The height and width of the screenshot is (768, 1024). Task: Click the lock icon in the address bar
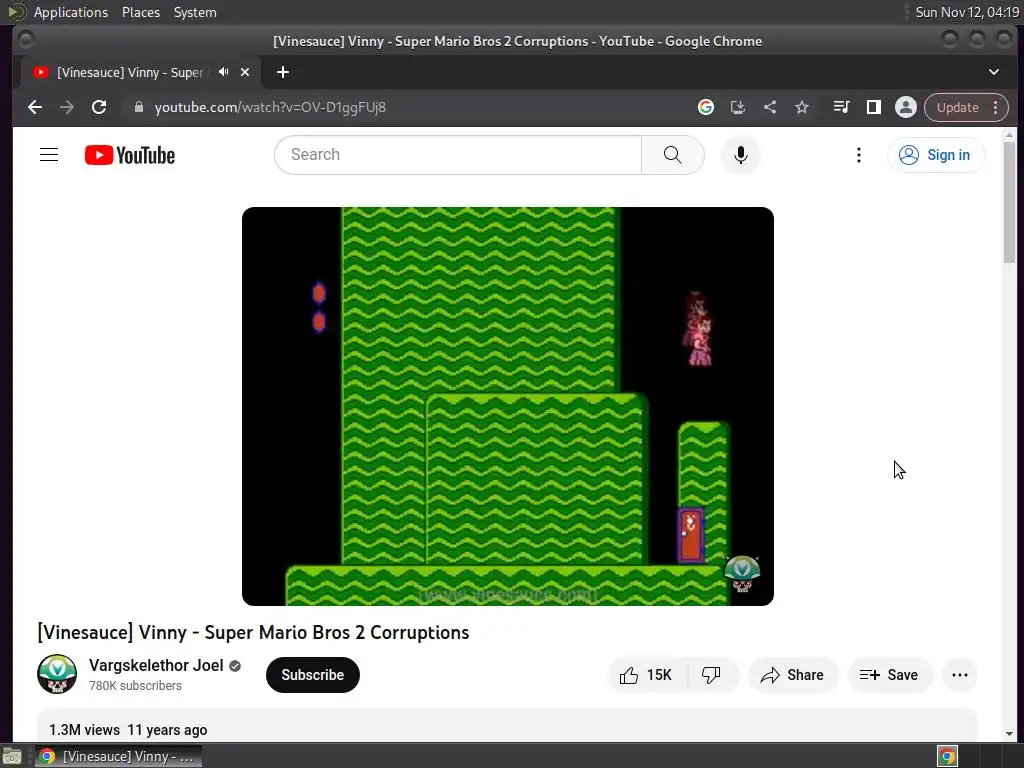138,107
